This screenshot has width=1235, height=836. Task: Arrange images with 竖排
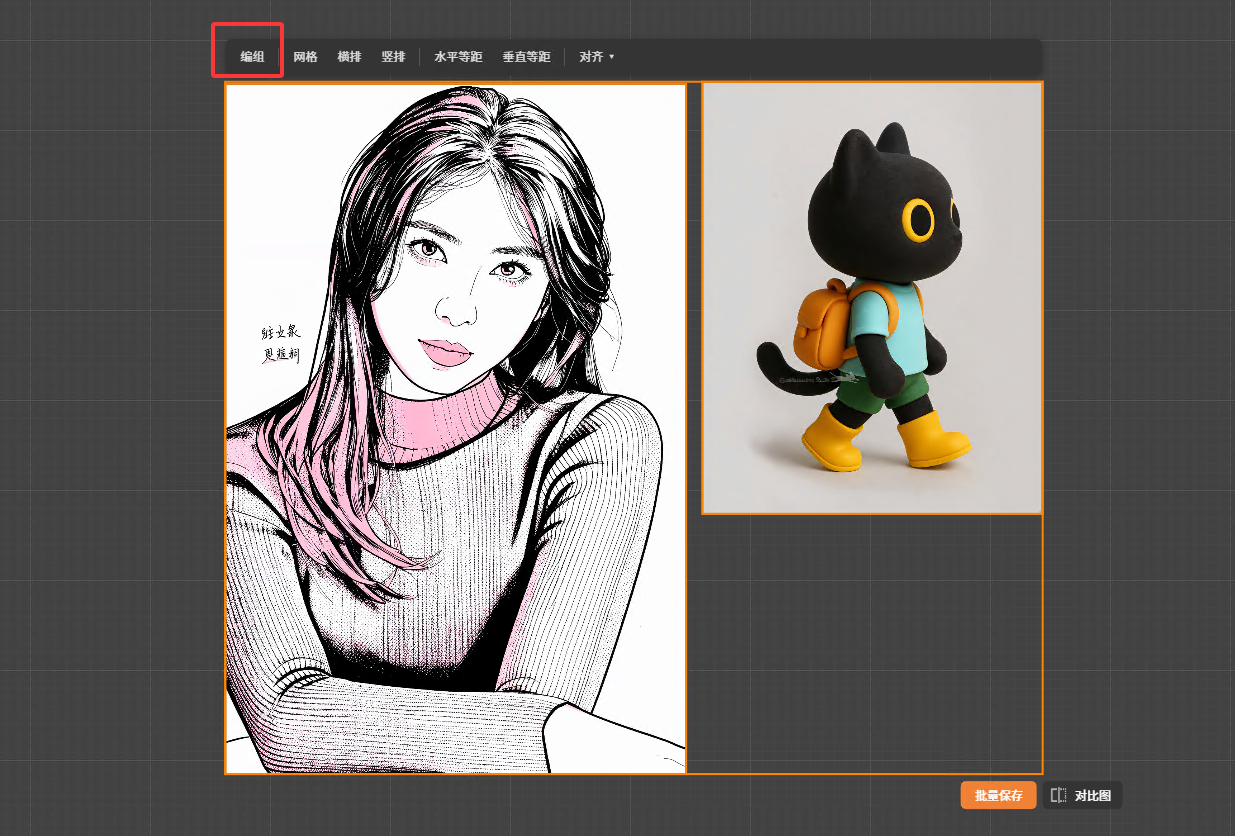tap(393, 57)
